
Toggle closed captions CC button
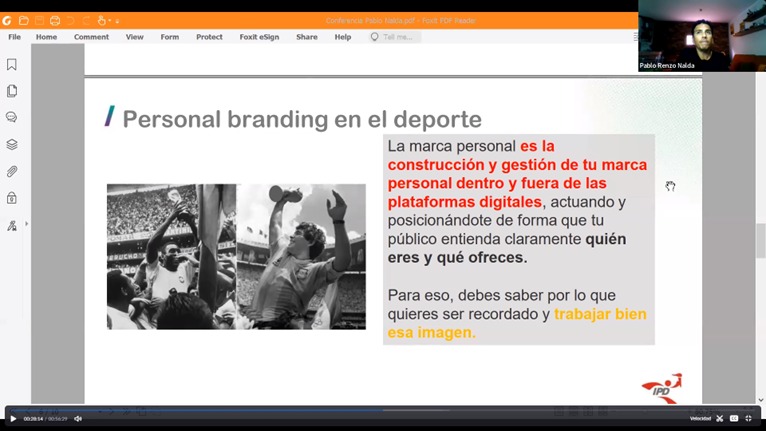tap(734, 418)
